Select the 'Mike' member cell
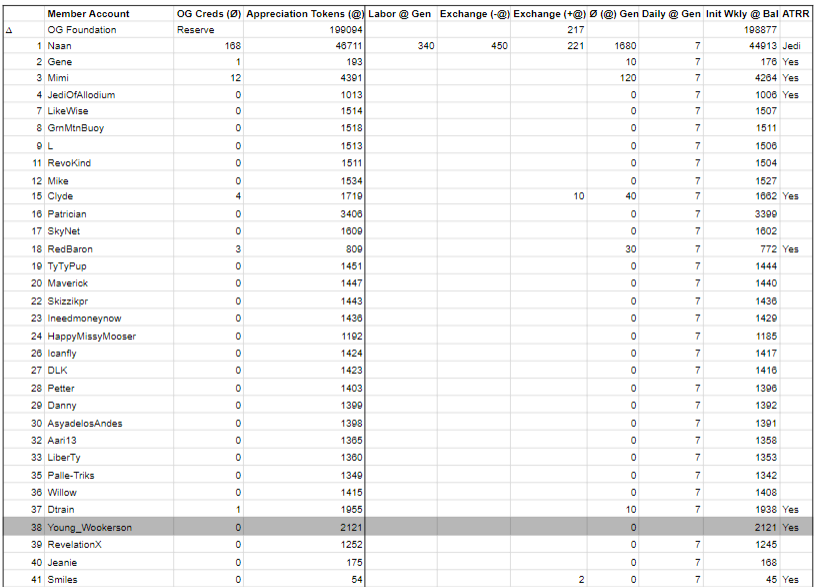The width and height of the screenshot is (814, 587). click(58, 181)
